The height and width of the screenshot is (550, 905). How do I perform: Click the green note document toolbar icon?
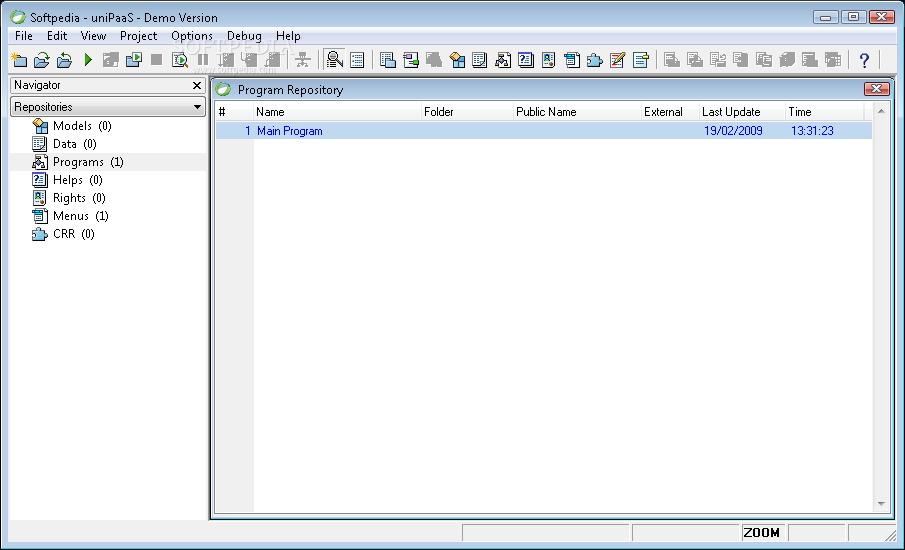[641, 59]
